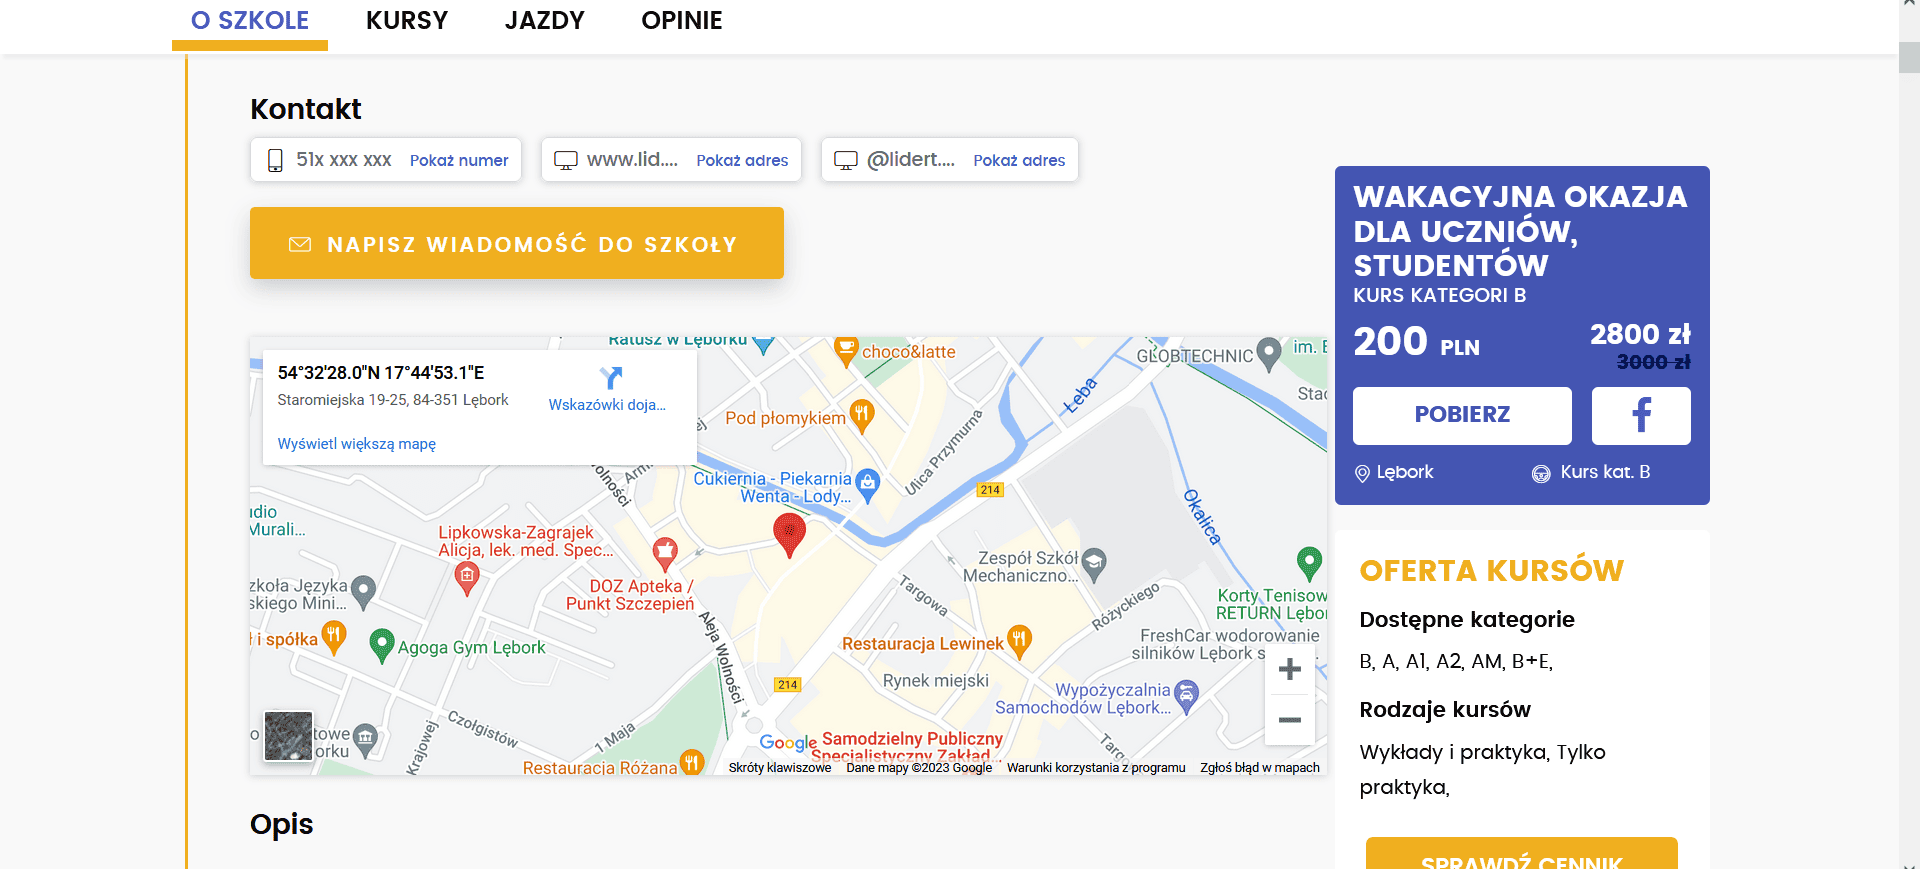Image resolution: width=1920 pixels, height=869 pixels.
Task: Click the Restauracja Lewinek marker icon
Action: [x=1019, y=640]
